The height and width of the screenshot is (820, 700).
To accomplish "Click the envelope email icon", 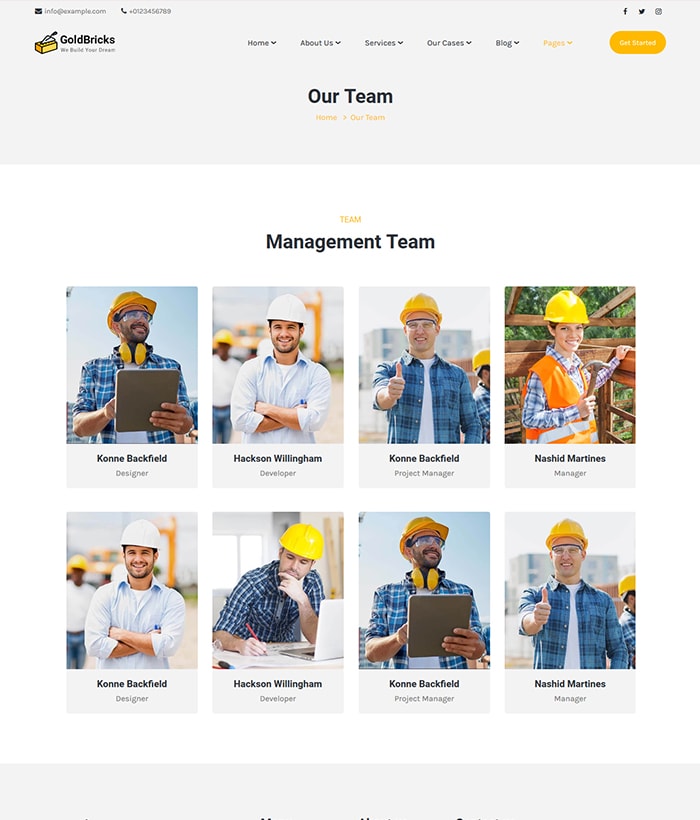I will click(x=38, y=12).
